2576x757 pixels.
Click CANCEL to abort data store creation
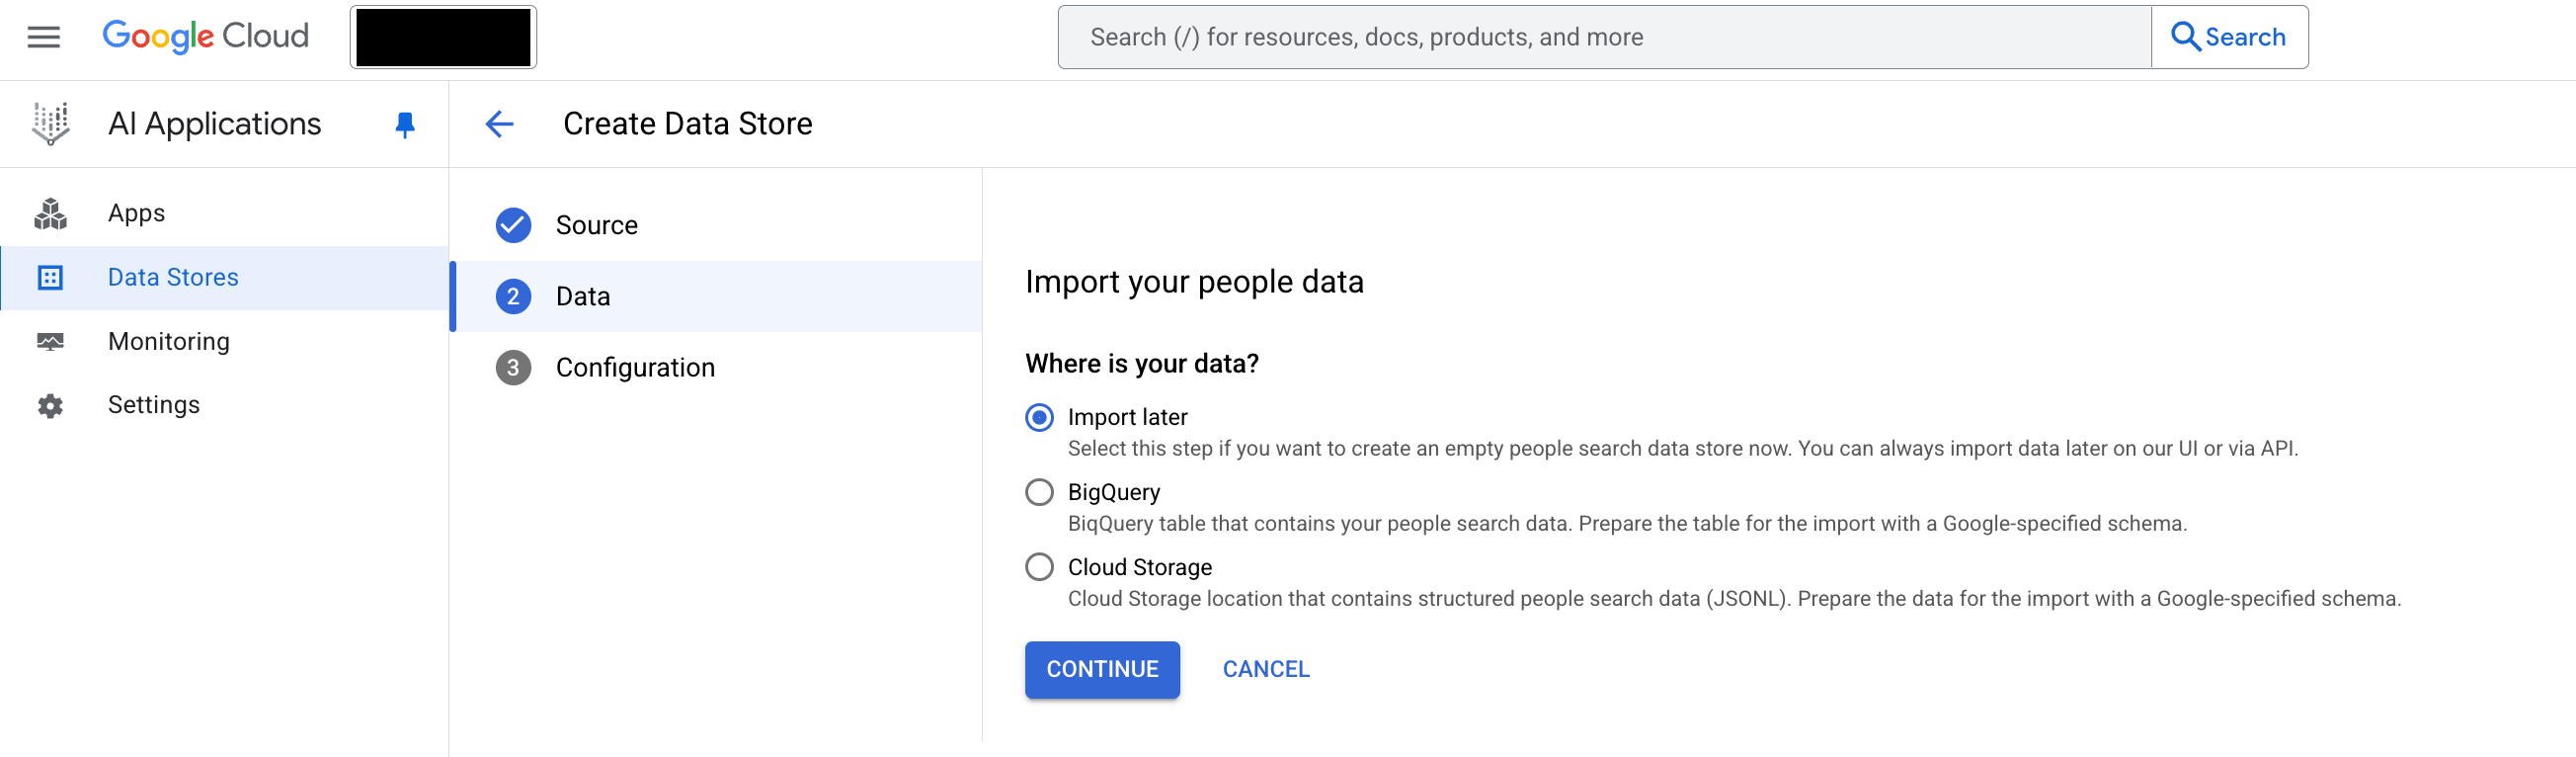pos(1265,669)
